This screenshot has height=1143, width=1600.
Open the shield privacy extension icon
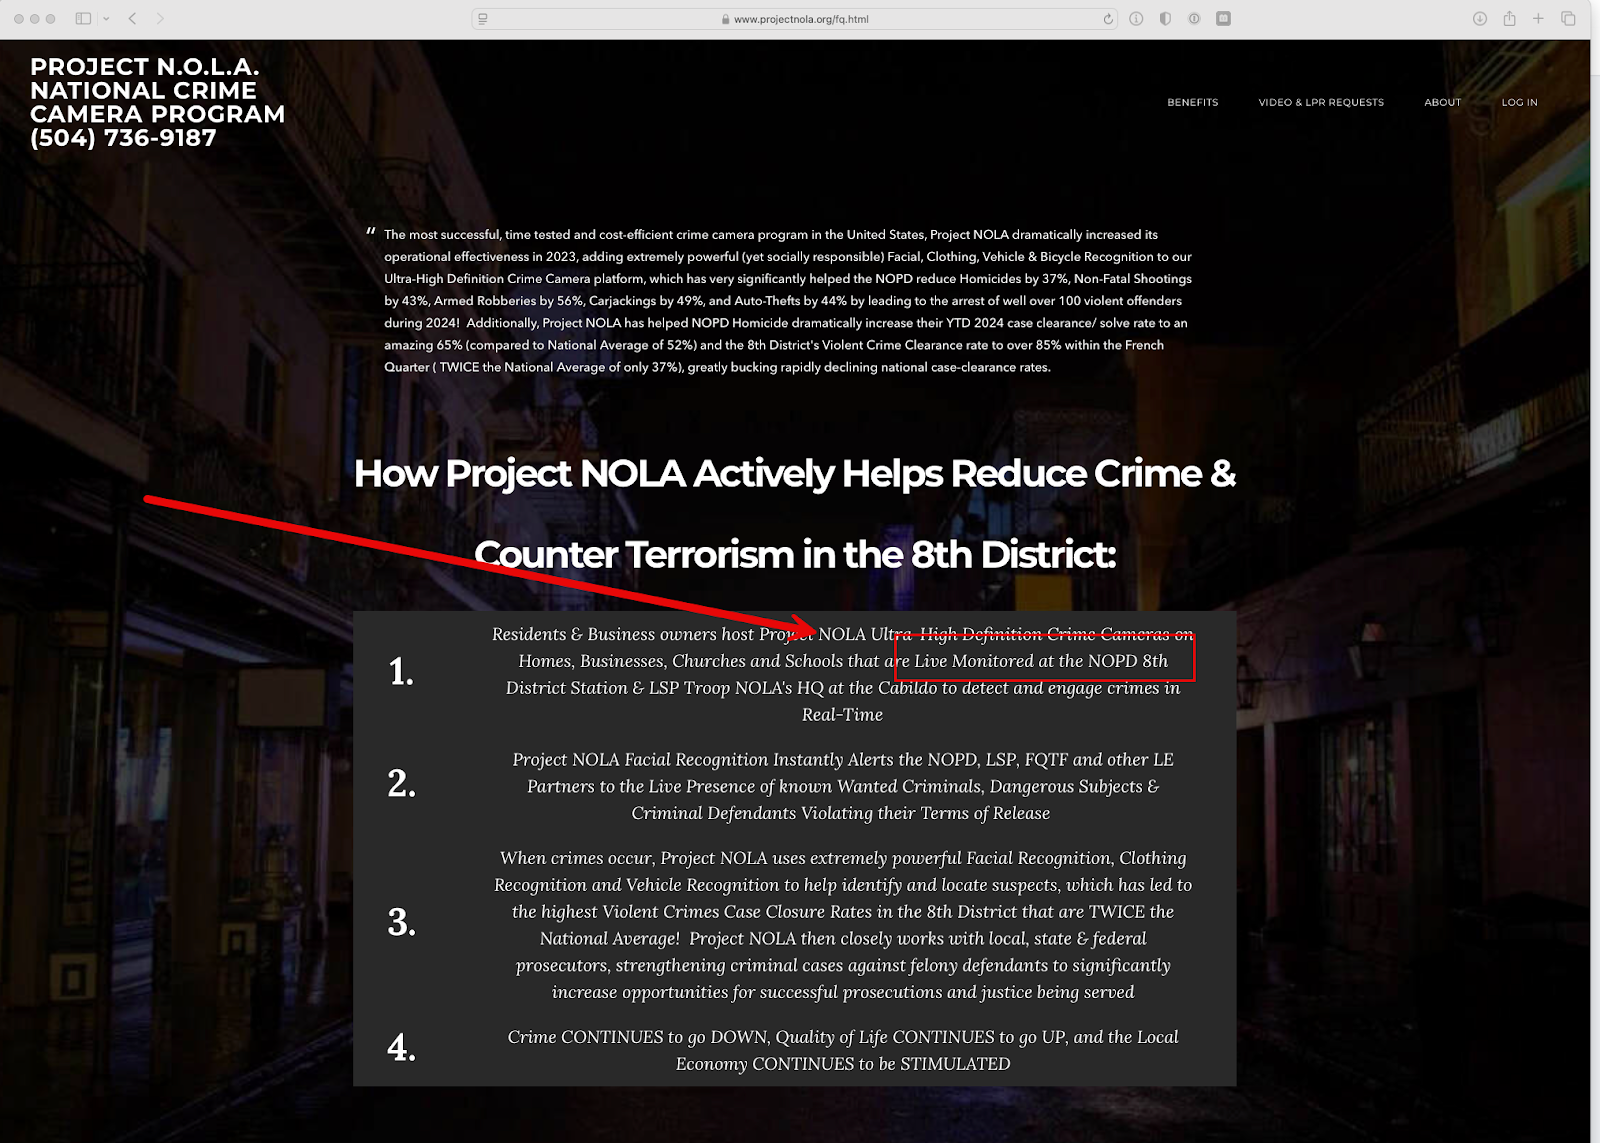[x=1165, y=19]
